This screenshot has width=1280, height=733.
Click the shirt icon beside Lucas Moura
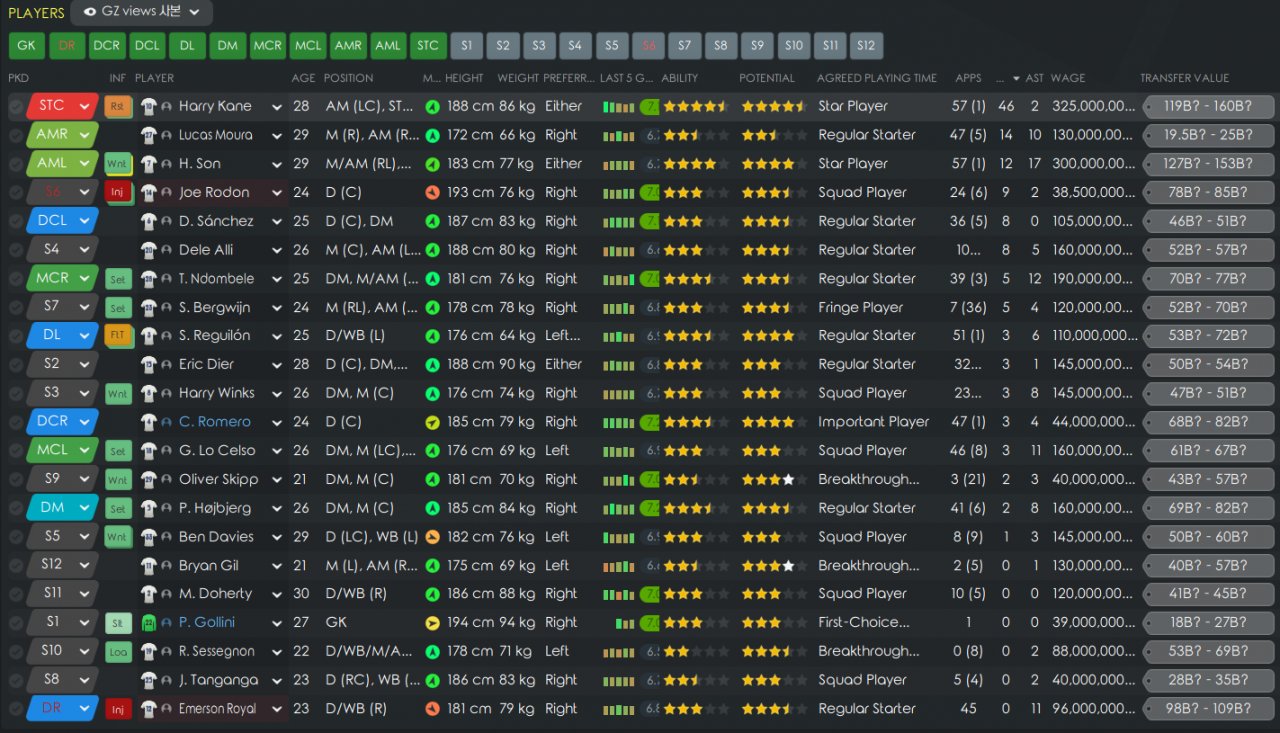pos(149,135)
